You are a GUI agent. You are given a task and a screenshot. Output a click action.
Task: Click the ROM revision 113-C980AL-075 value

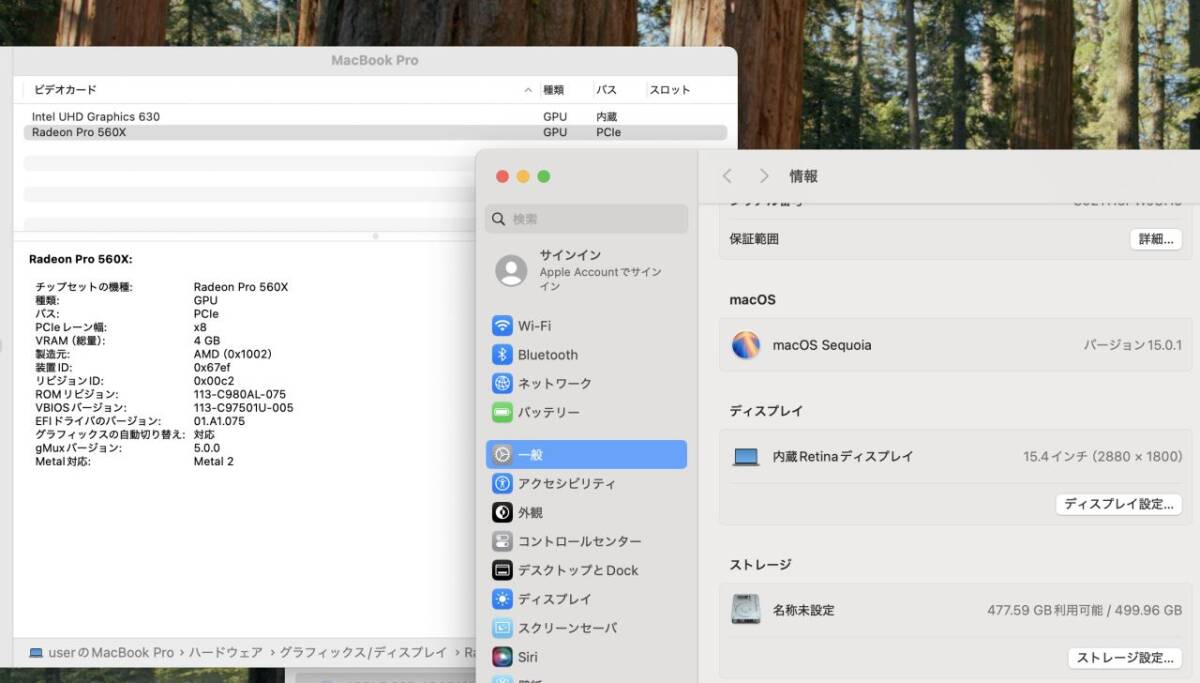(240, 395)
